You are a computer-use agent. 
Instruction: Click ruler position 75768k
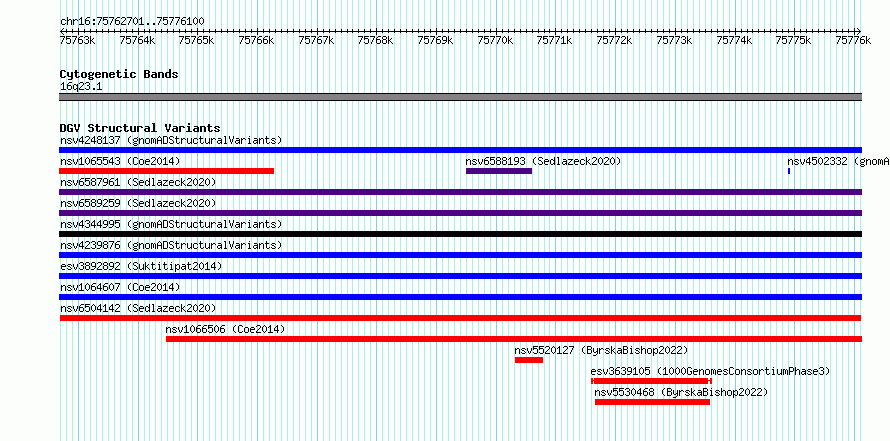pyautogui.click(x=376, y=40)
